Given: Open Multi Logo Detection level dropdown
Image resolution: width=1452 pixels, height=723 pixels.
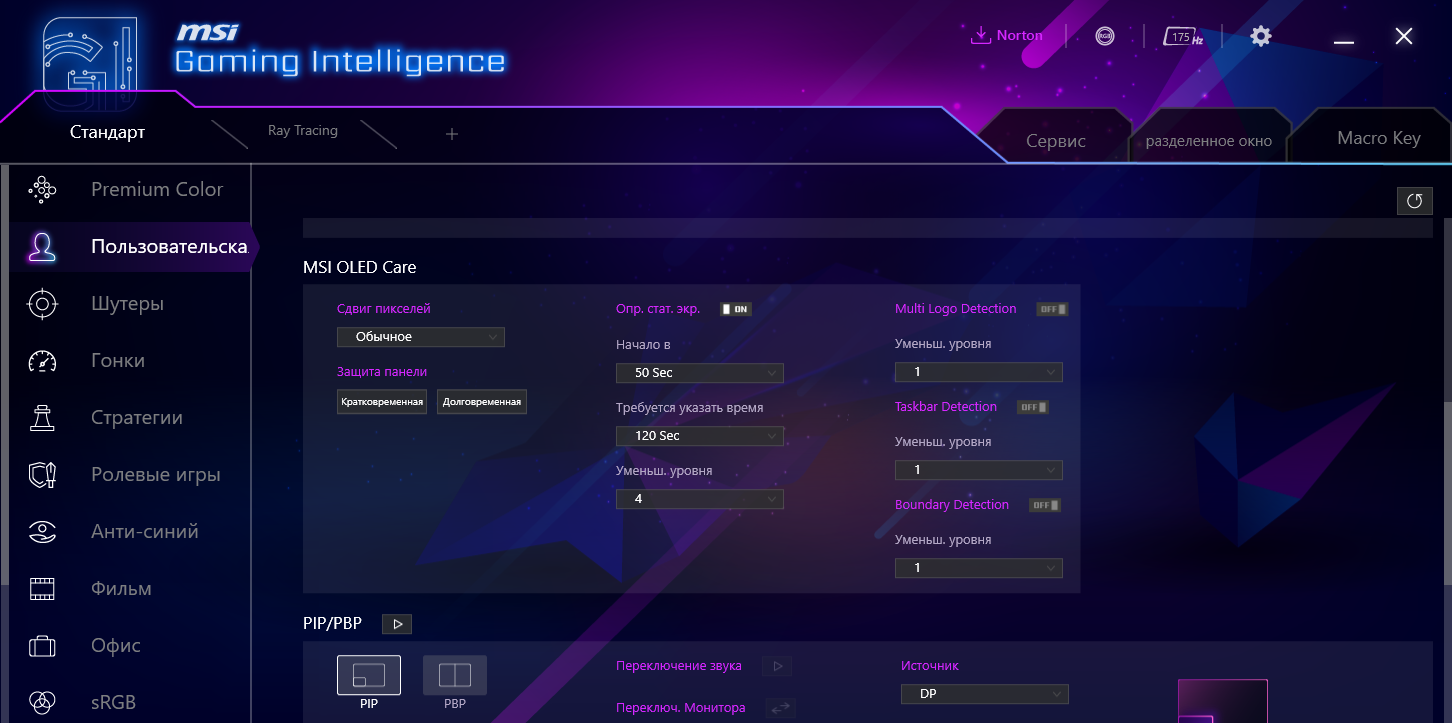Looking at the screenshot, I should (979, 372).
